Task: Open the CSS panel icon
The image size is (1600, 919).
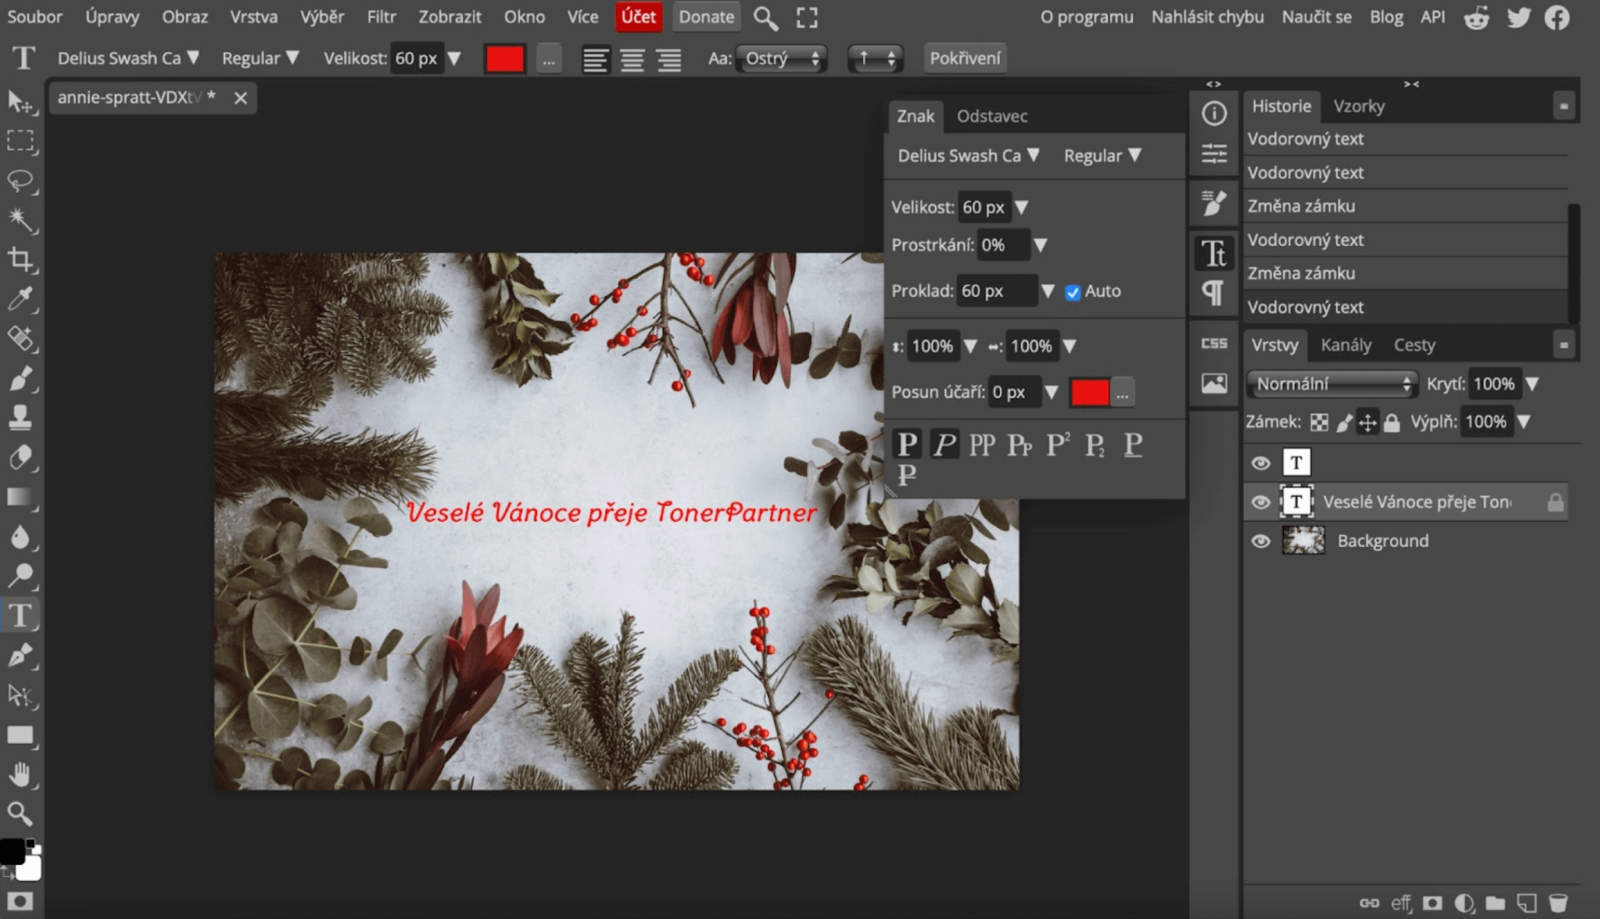Action: click(x=1214, y=344)
